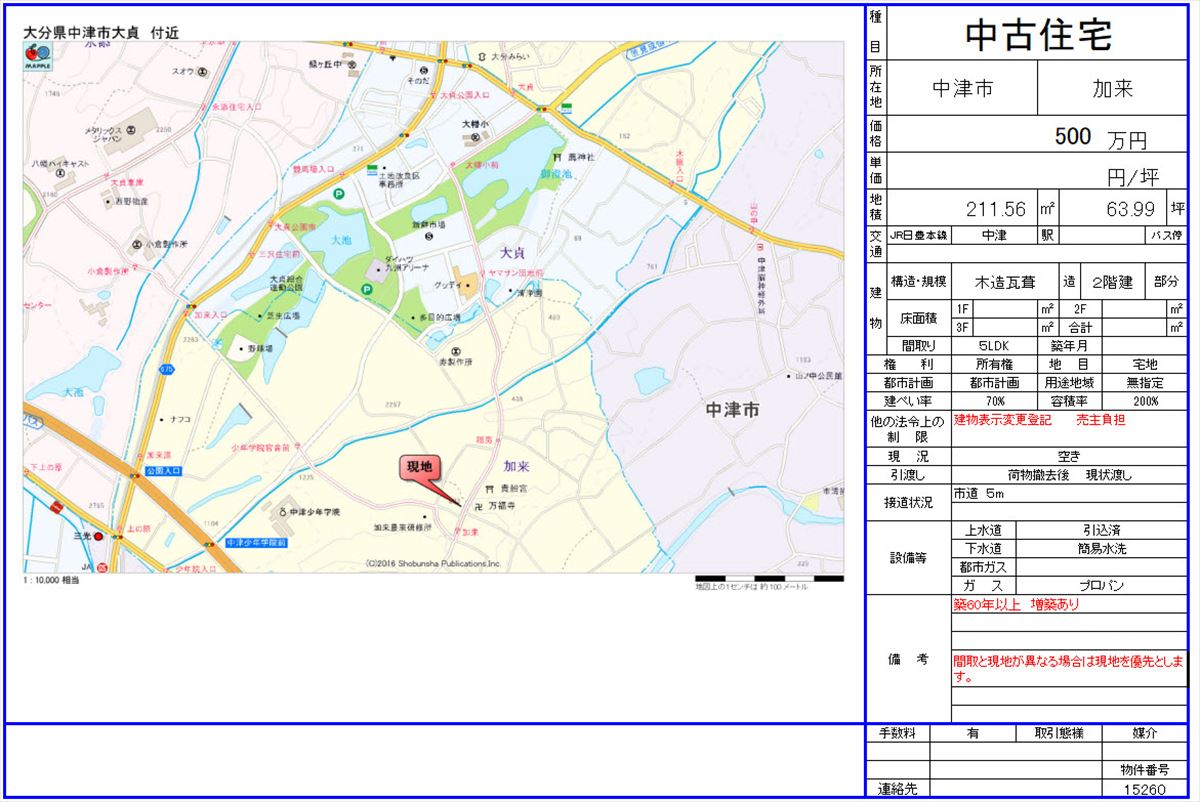Click the 中古住宅 property type heading
The height and width of the screenshot is (802, 1200).
(1037, 35)
